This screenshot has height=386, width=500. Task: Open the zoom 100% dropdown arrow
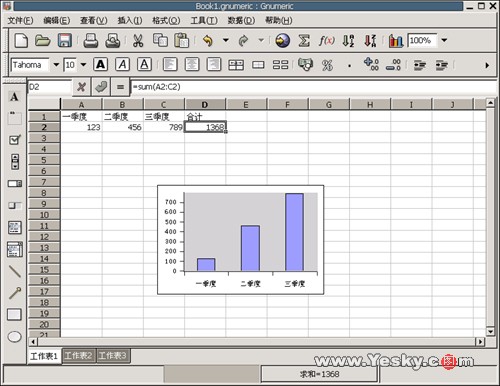(x=444, y=40)
